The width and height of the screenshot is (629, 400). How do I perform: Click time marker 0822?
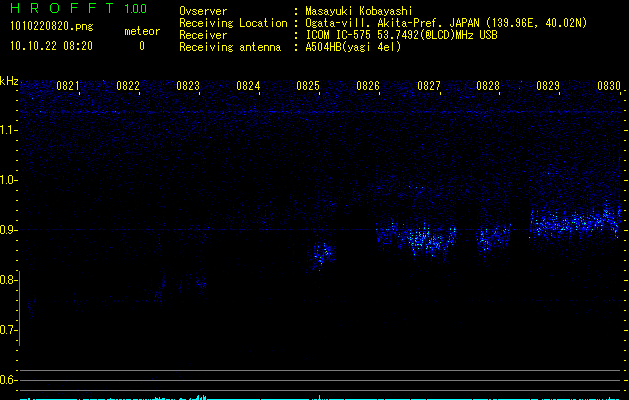coord(128,86)
